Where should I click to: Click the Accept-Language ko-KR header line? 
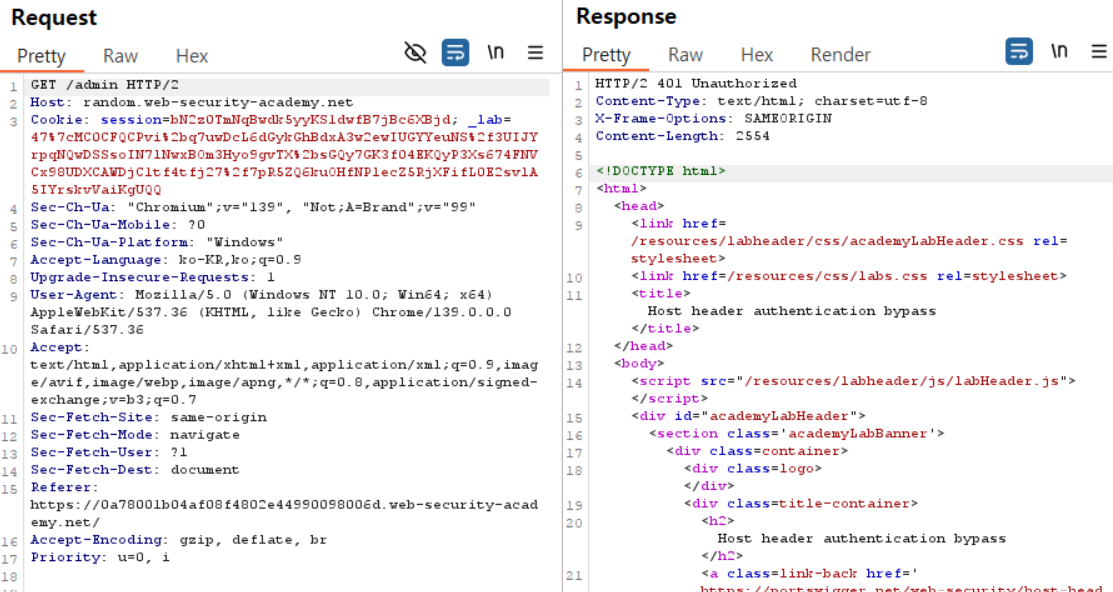point(165,260)
